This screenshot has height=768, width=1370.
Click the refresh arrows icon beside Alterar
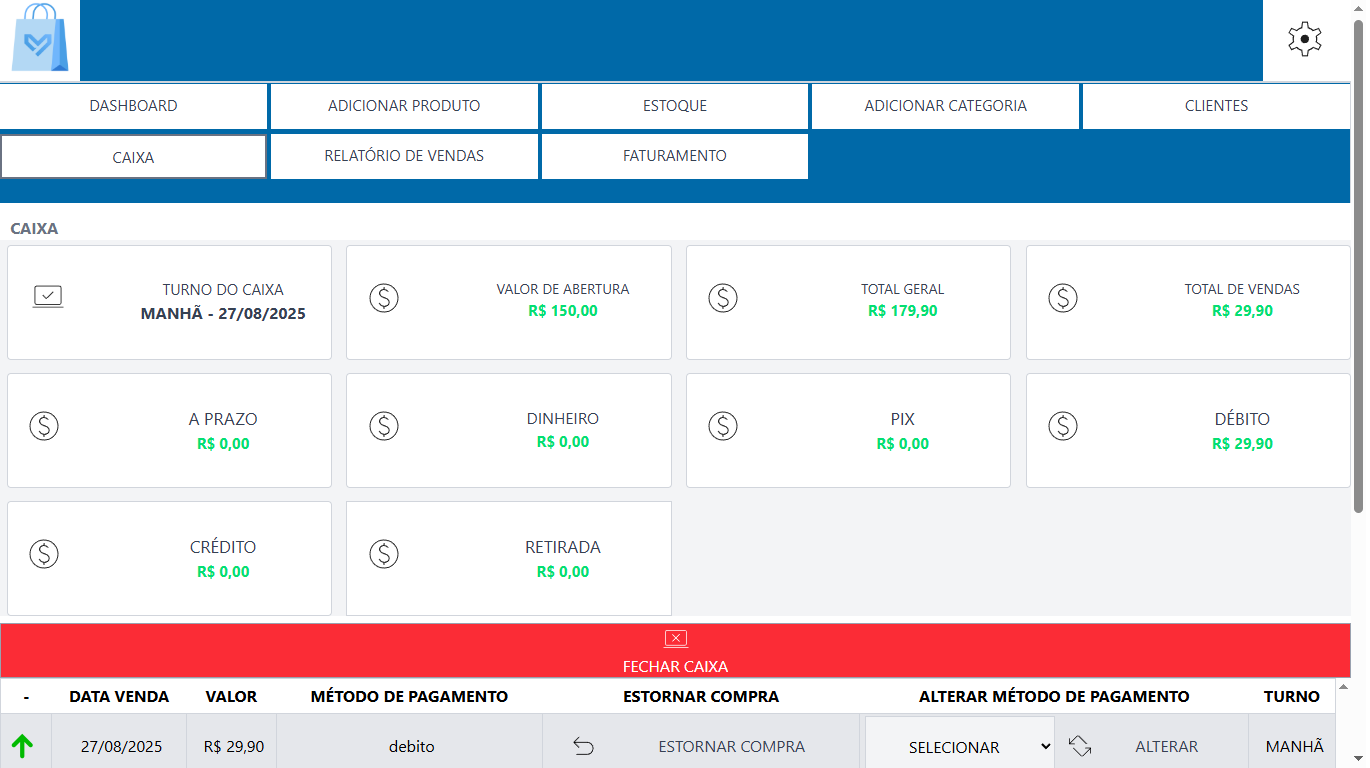click(x=1079, y=746)
